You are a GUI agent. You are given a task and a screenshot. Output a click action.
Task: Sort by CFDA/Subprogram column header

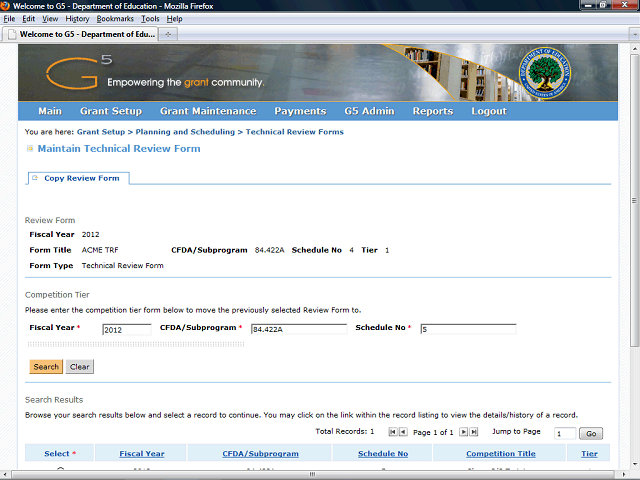coord(260,453)
